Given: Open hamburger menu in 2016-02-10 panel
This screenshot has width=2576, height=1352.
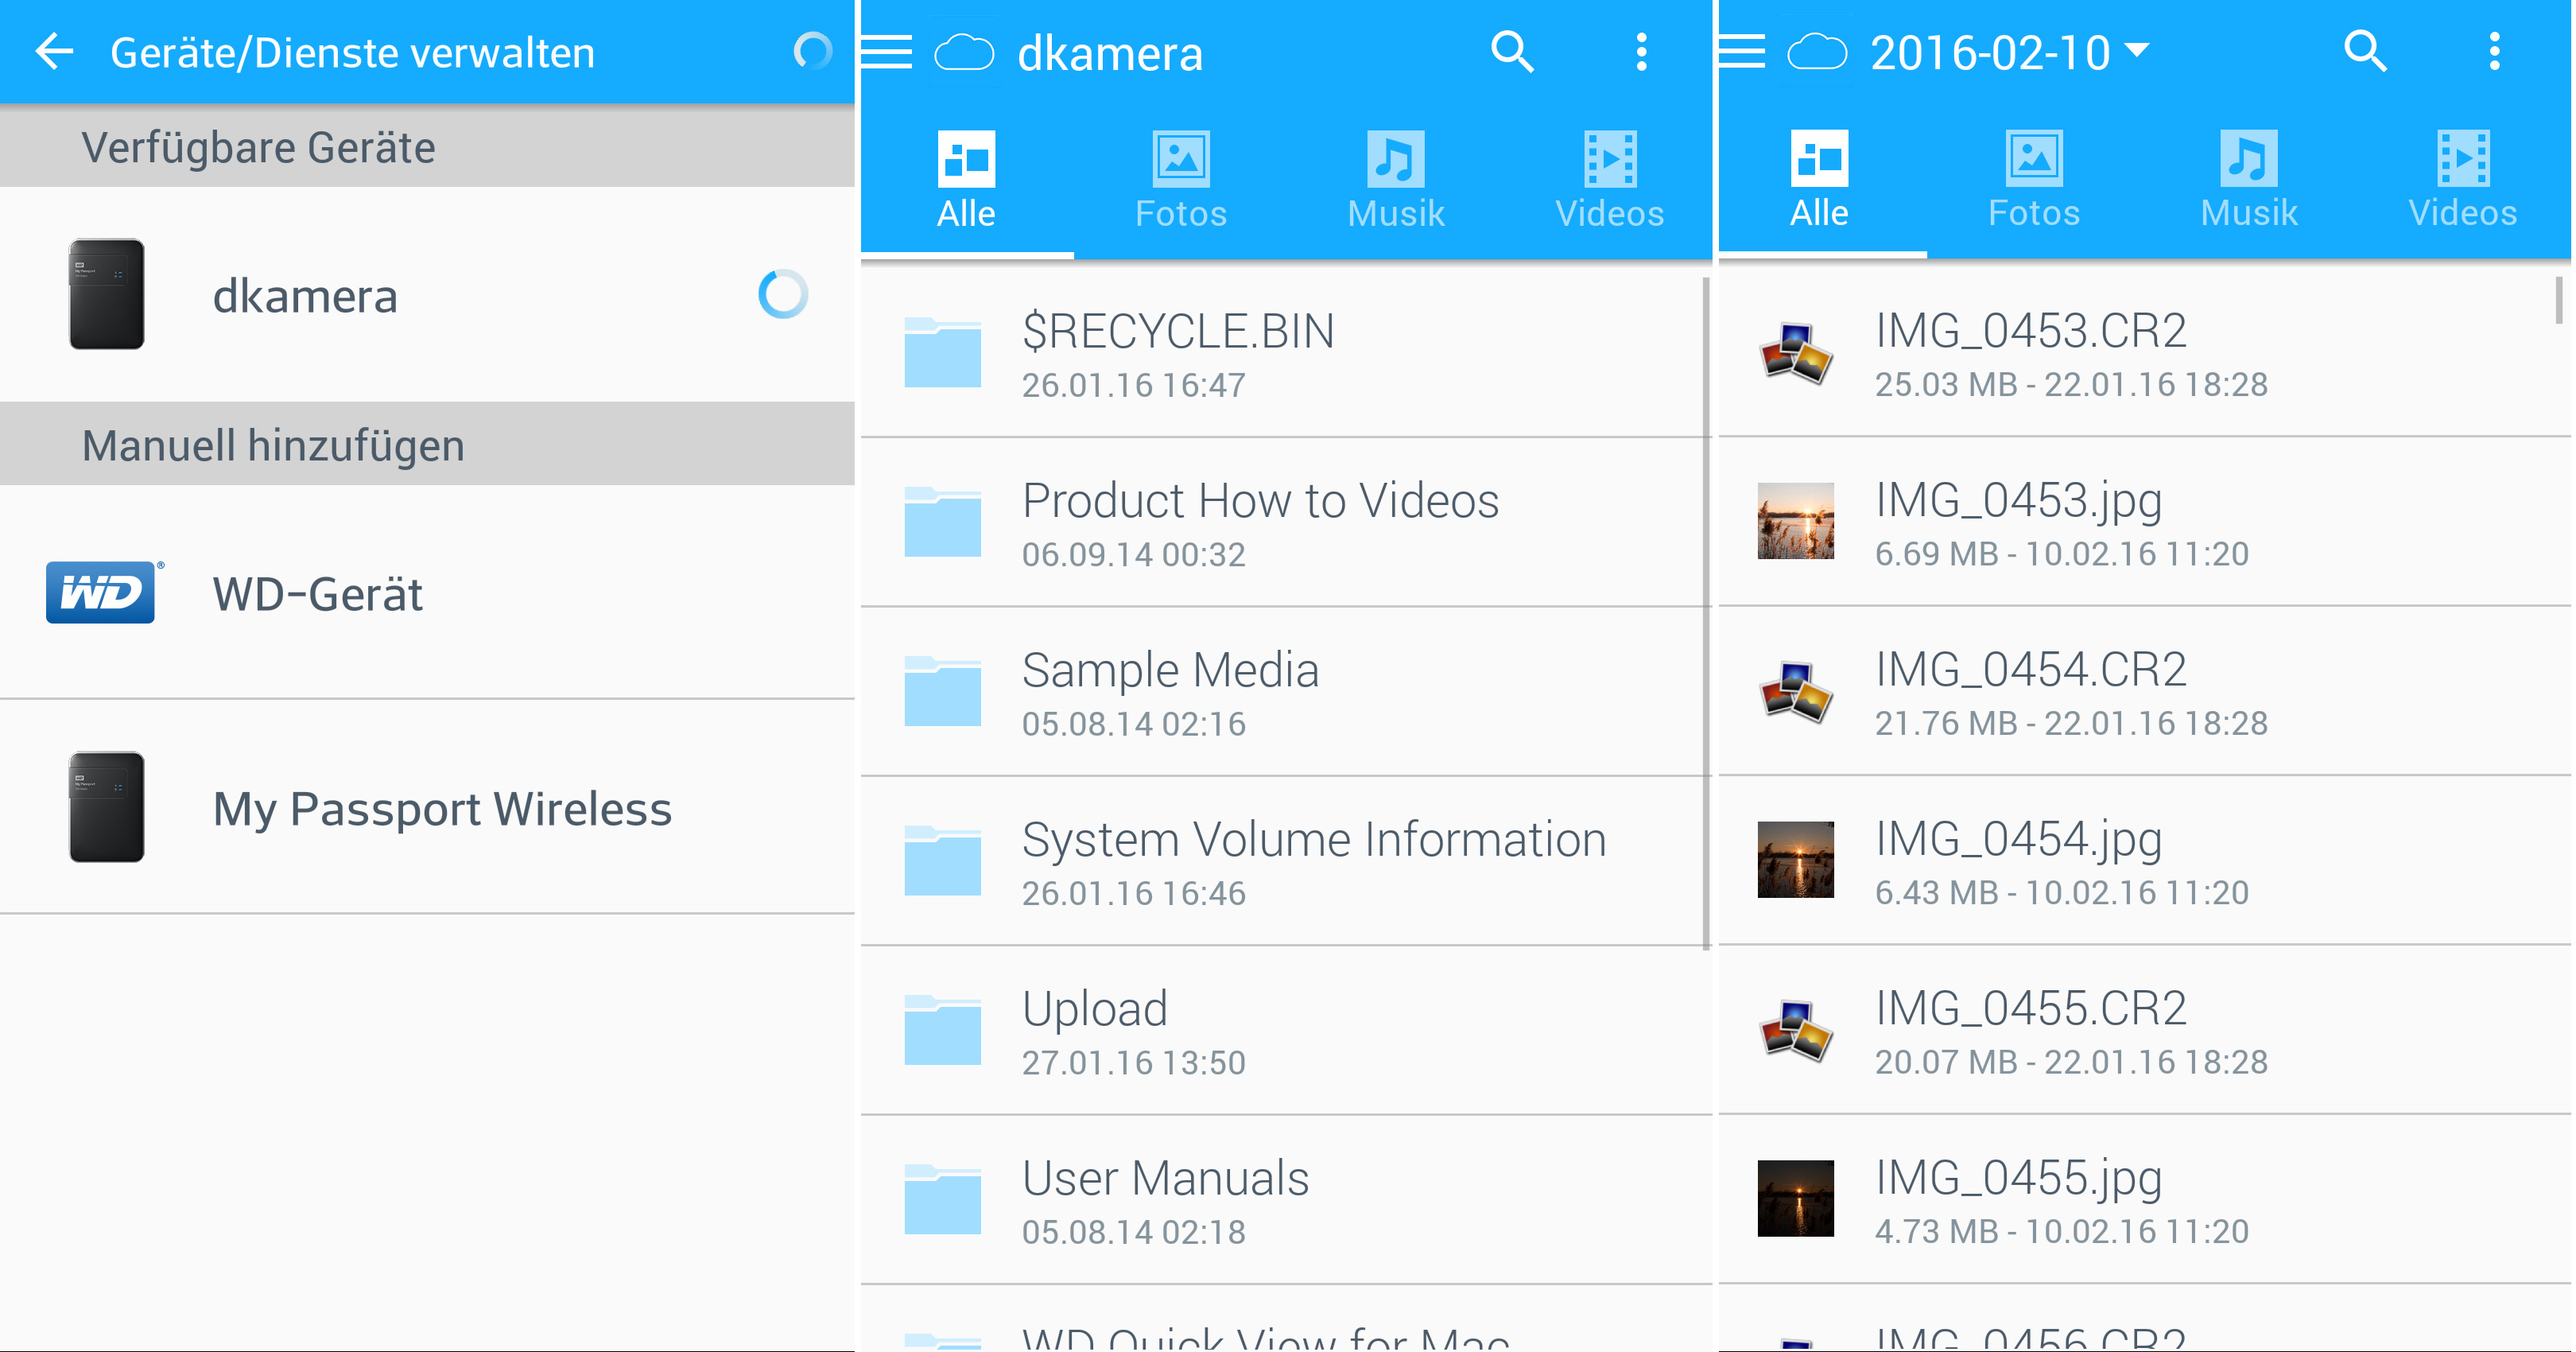Looking at the screenshot, I should [x=1742, y=52].
